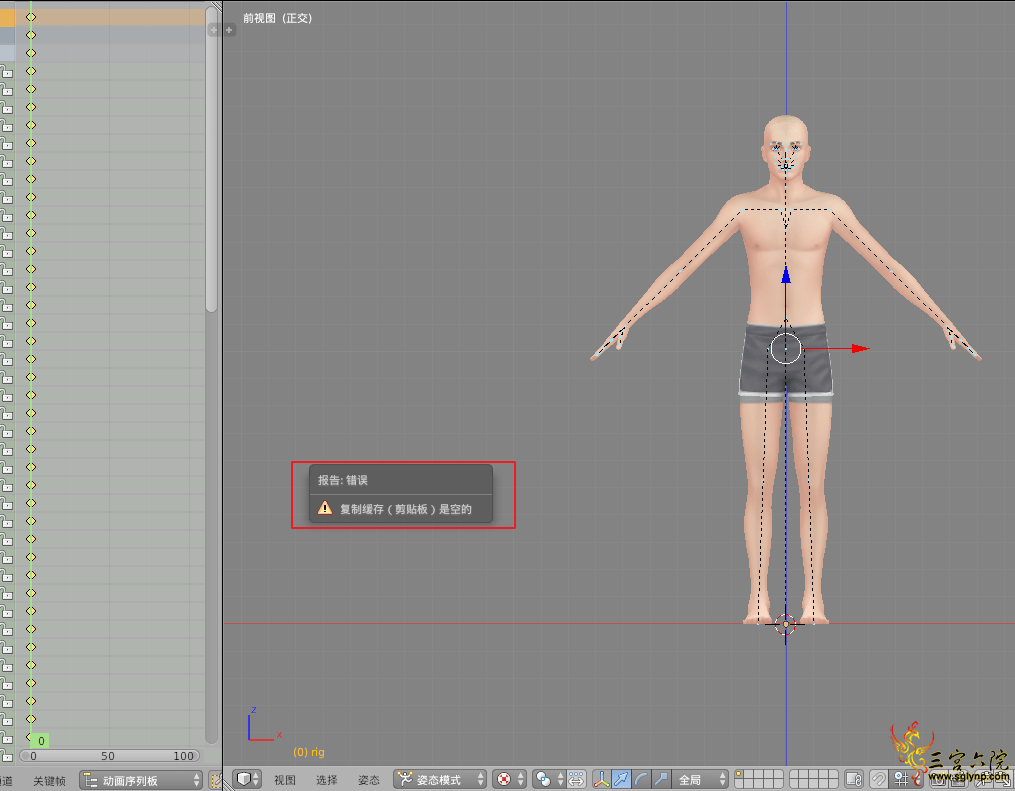The image size is (1015, 791).
Task: Click the keyframe diamond in the orange row
Action: [31, 17]
